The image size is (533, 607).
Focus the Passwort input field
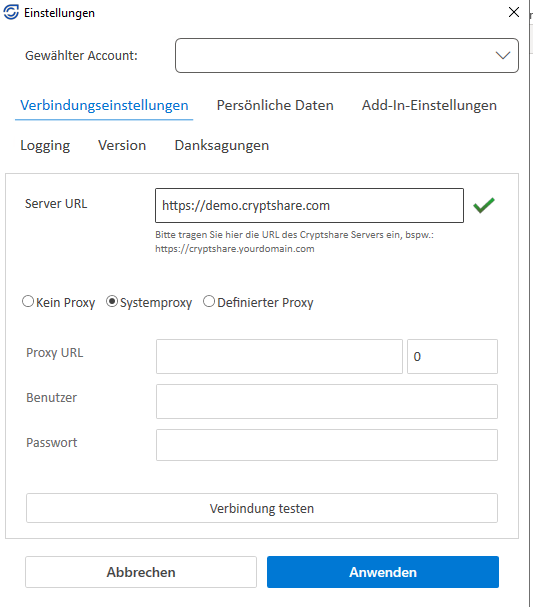tap(327, 445)
